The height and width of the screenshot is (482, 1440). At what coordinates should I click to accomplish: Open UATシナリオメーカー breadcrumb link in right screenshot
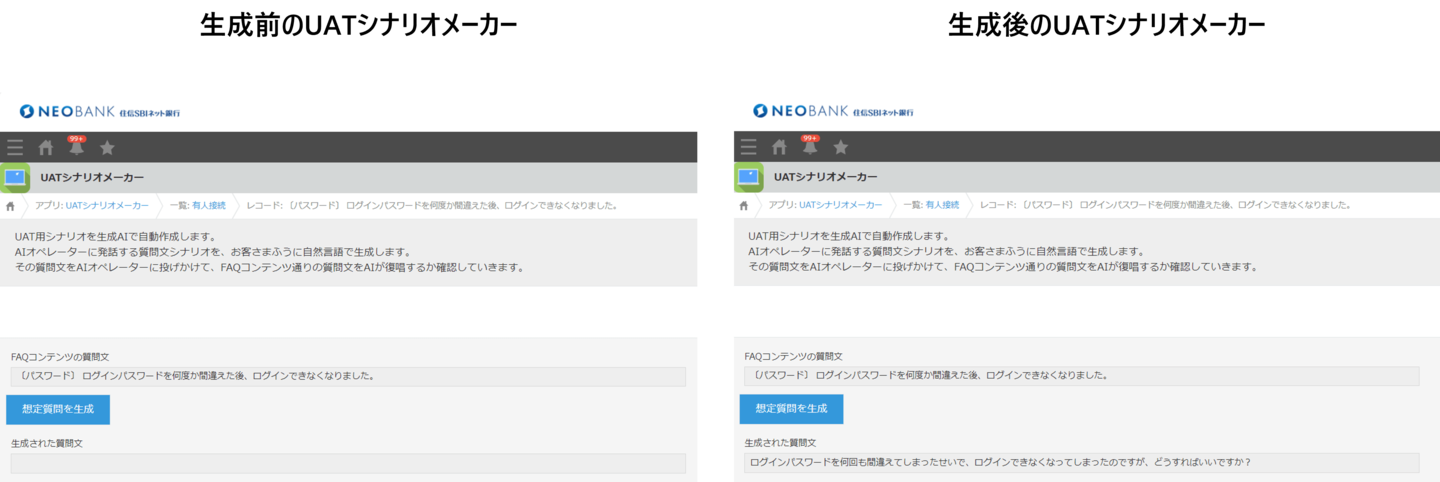(841, 205)
